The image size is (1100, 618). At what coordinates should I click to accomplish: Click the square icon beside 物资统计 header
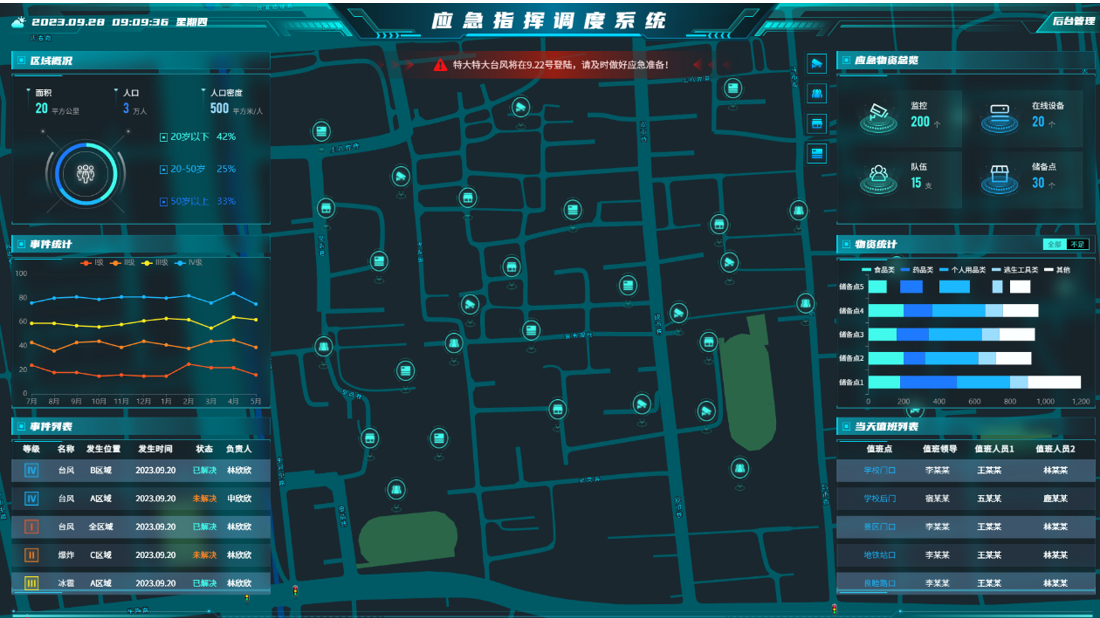(846, 244)
